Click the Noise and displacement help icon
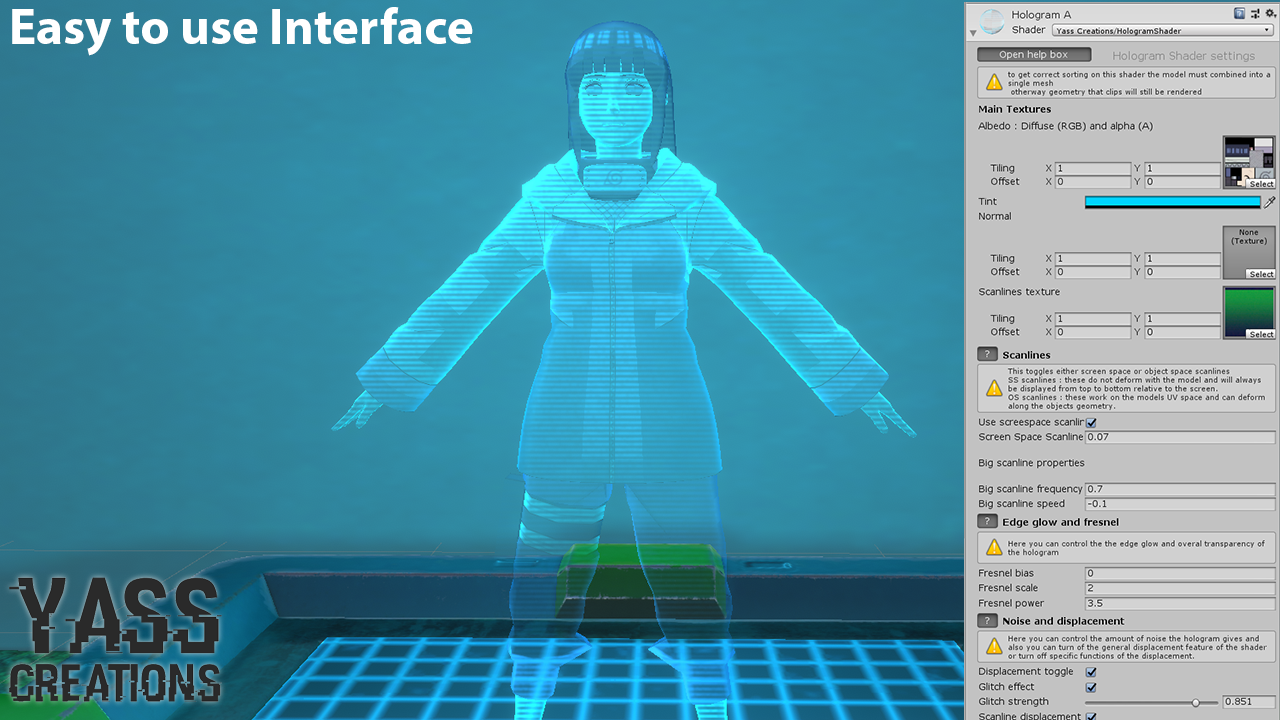This screenshot has height=720, width=1280. point(987,620)
